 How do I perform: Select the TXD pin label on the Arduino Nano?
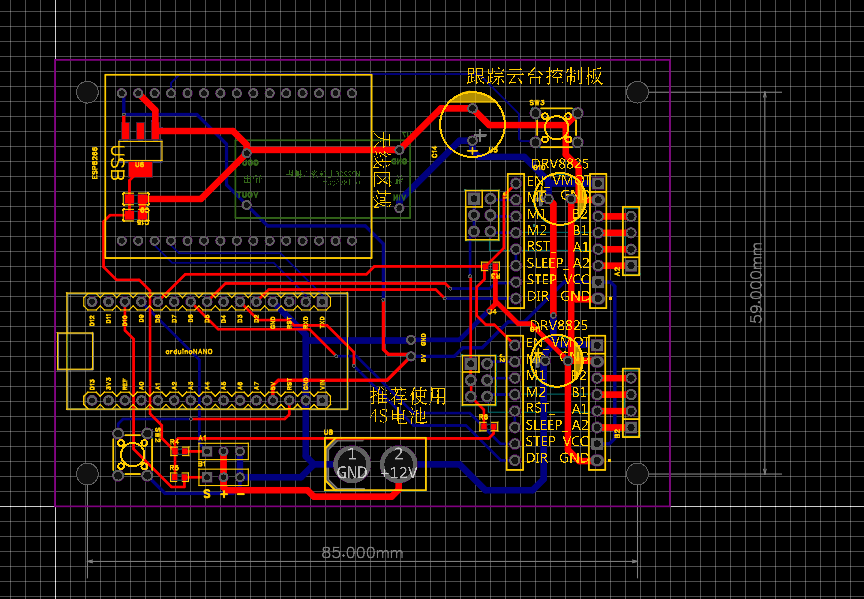coord(322,320)
